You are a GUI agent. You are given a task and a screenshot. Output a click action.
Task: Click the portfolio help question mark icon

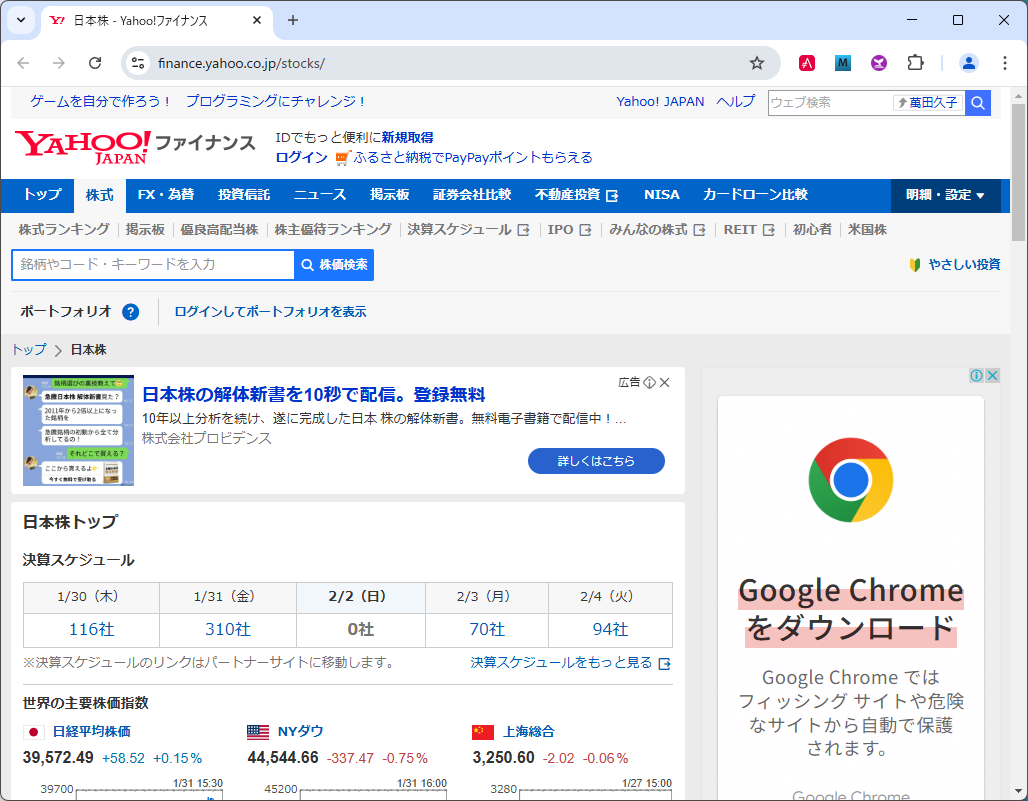130,312
